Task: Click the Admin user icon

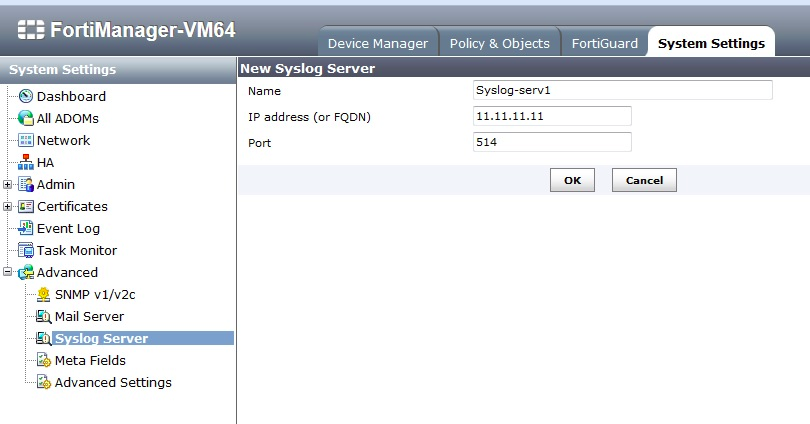Action: click(x=26, y=184)
